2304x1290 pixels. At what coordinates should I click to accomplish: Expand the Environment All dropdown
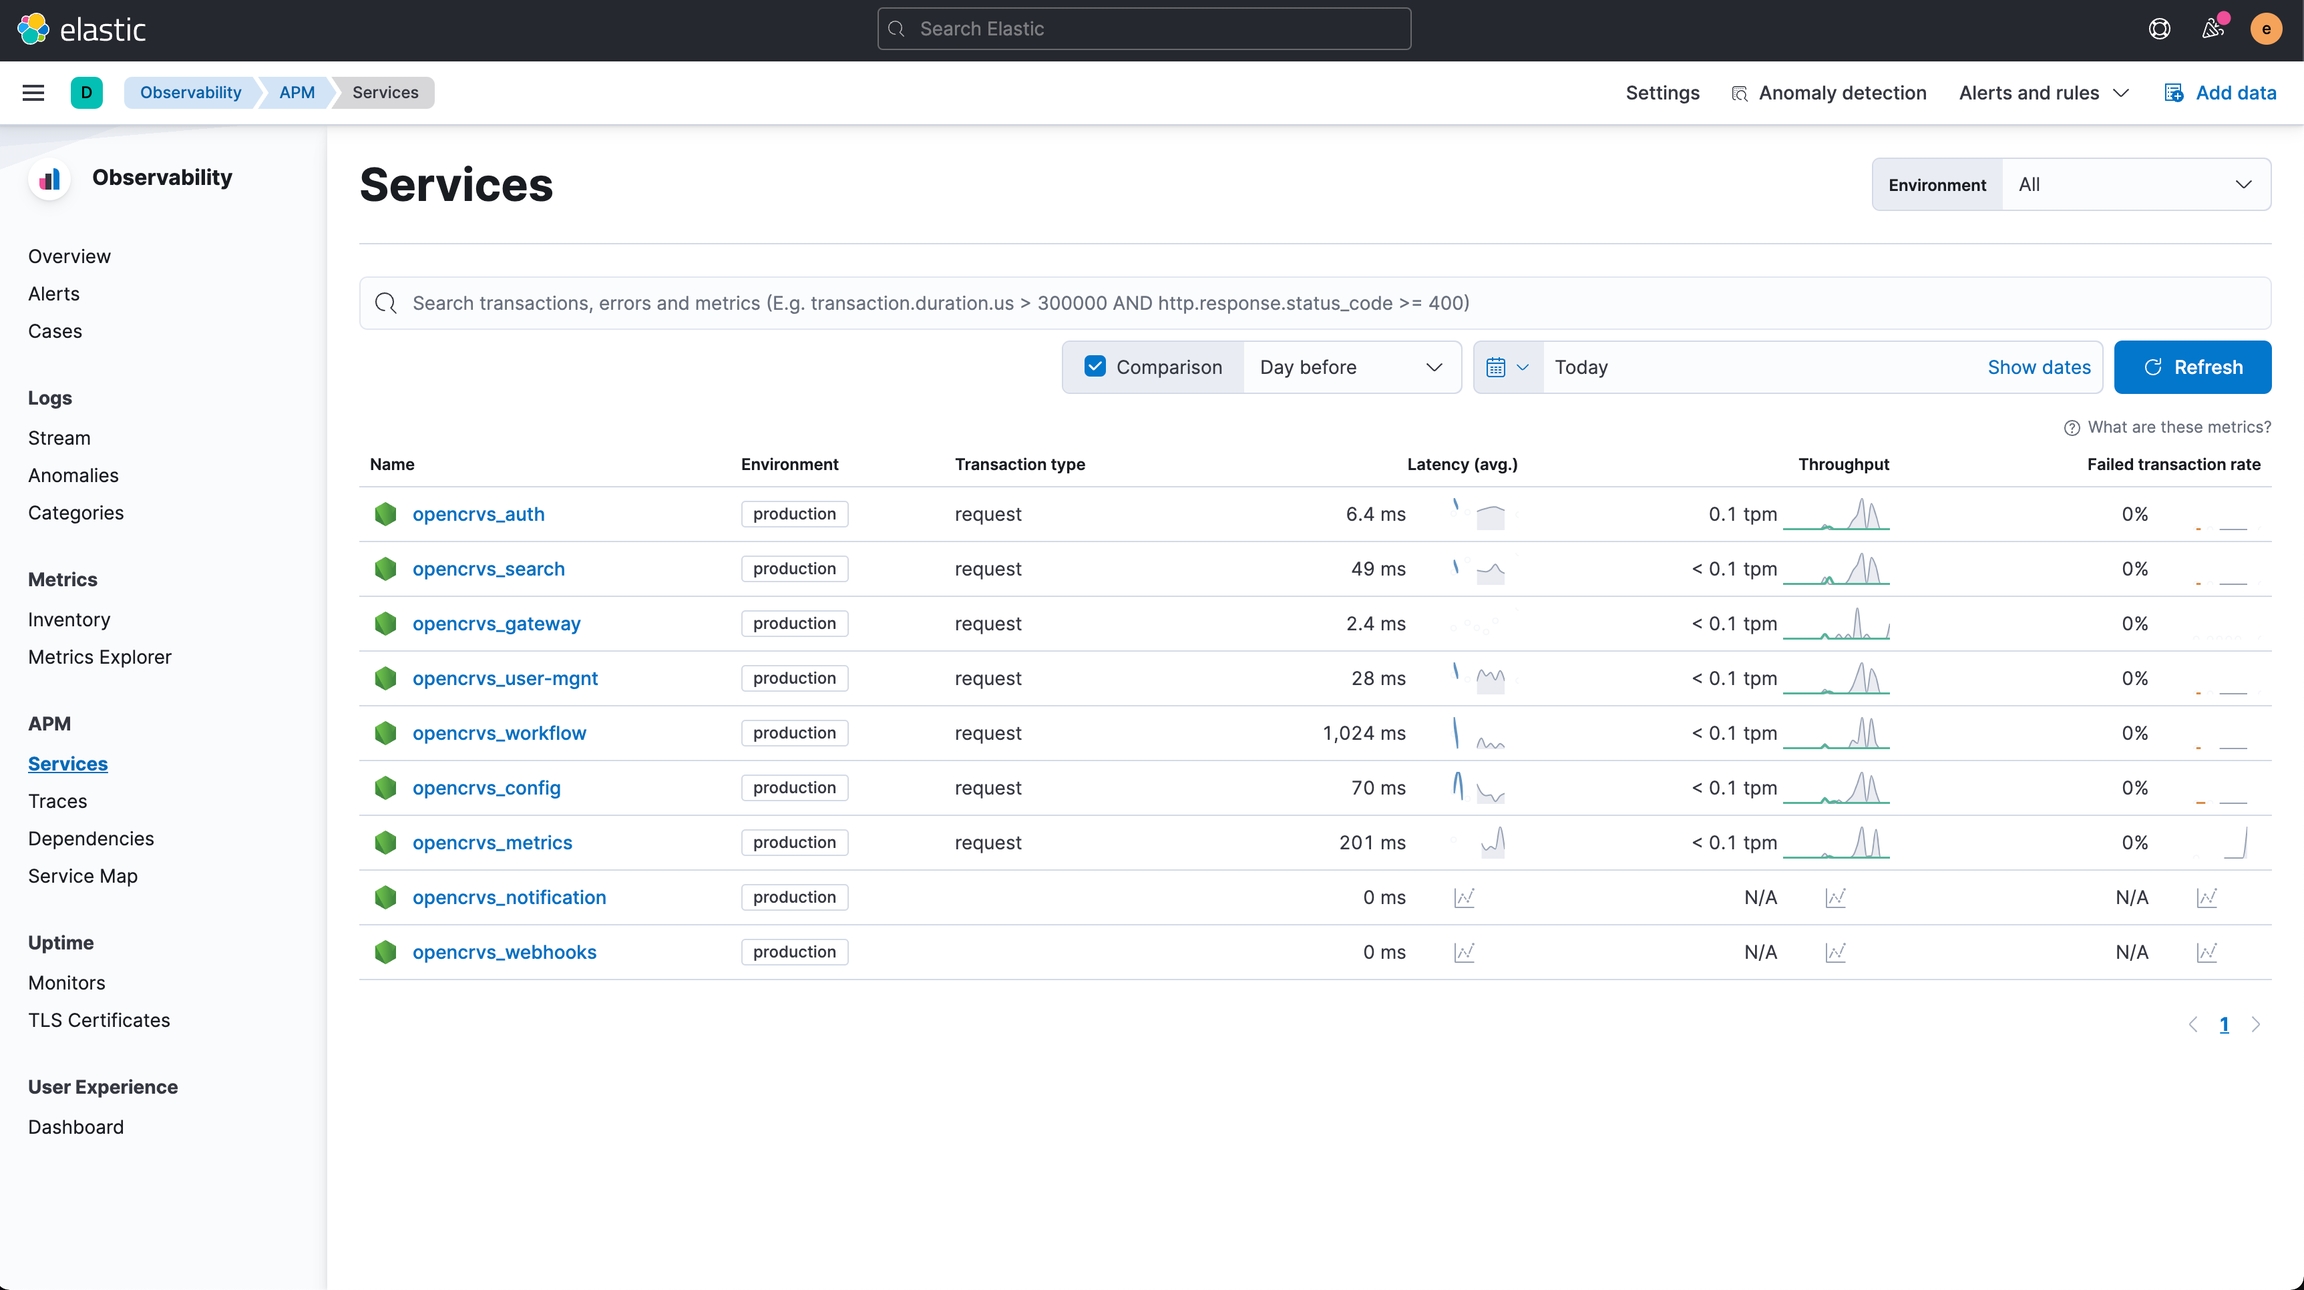(2135, 185)
